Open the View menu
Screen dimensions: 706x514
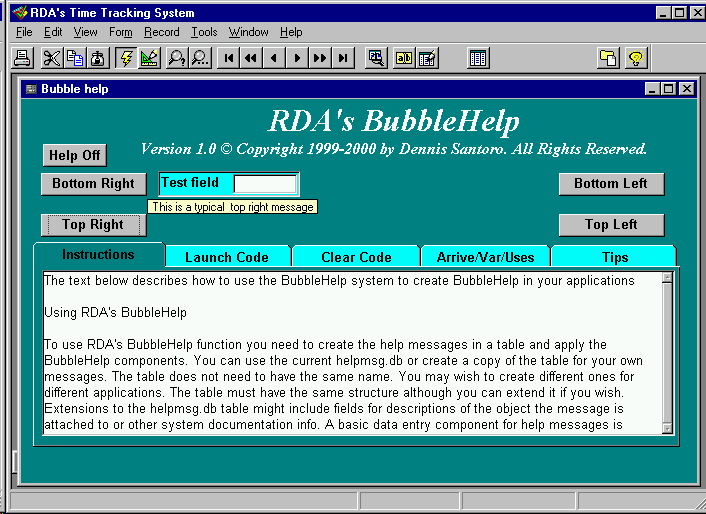click(86, 32)
